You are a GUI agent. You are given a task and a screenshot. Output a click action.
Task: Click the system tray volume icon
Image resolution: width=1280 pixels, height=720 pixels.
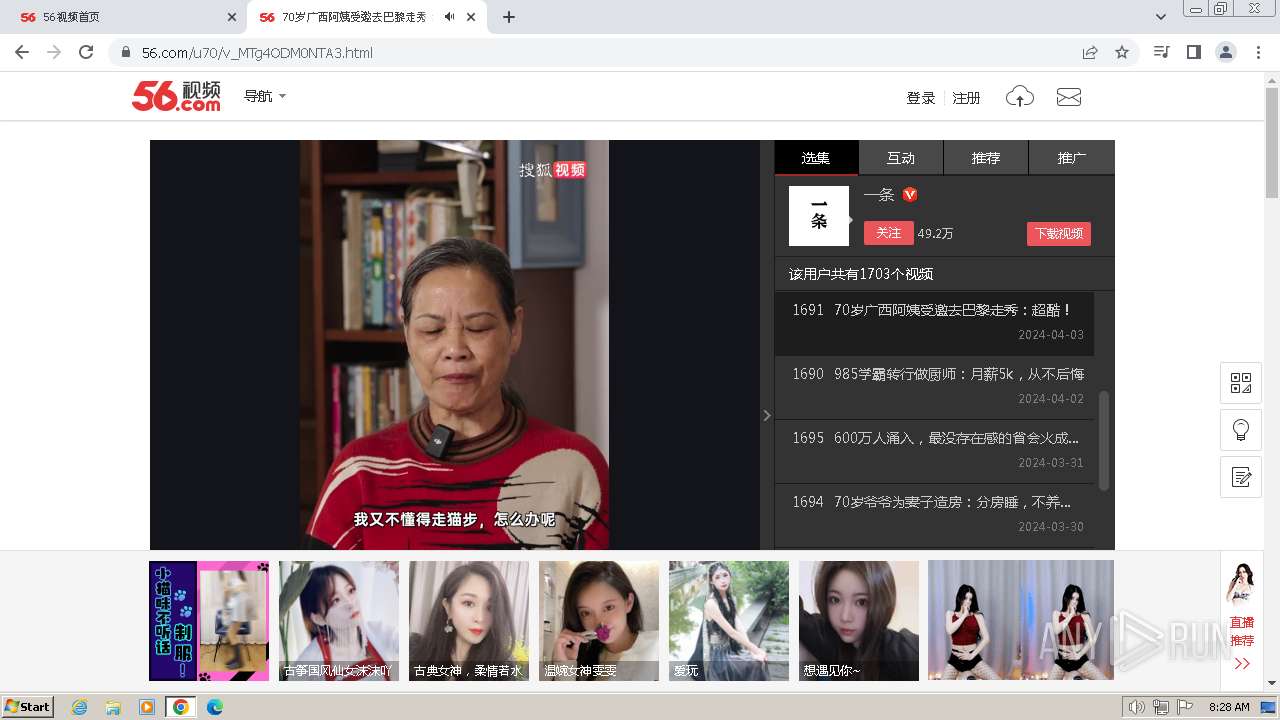1136,707
